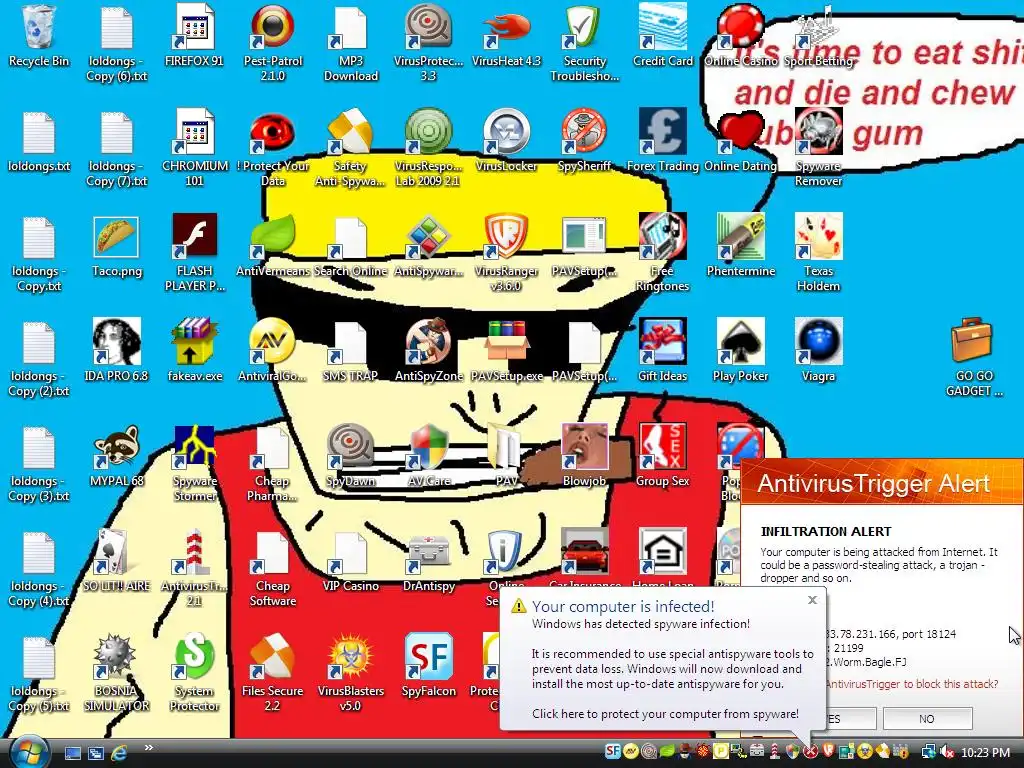The image size is (1024, 768).
Task: Select the Spyware Stormer lightning icon
Action: click(x=195, y=447)
